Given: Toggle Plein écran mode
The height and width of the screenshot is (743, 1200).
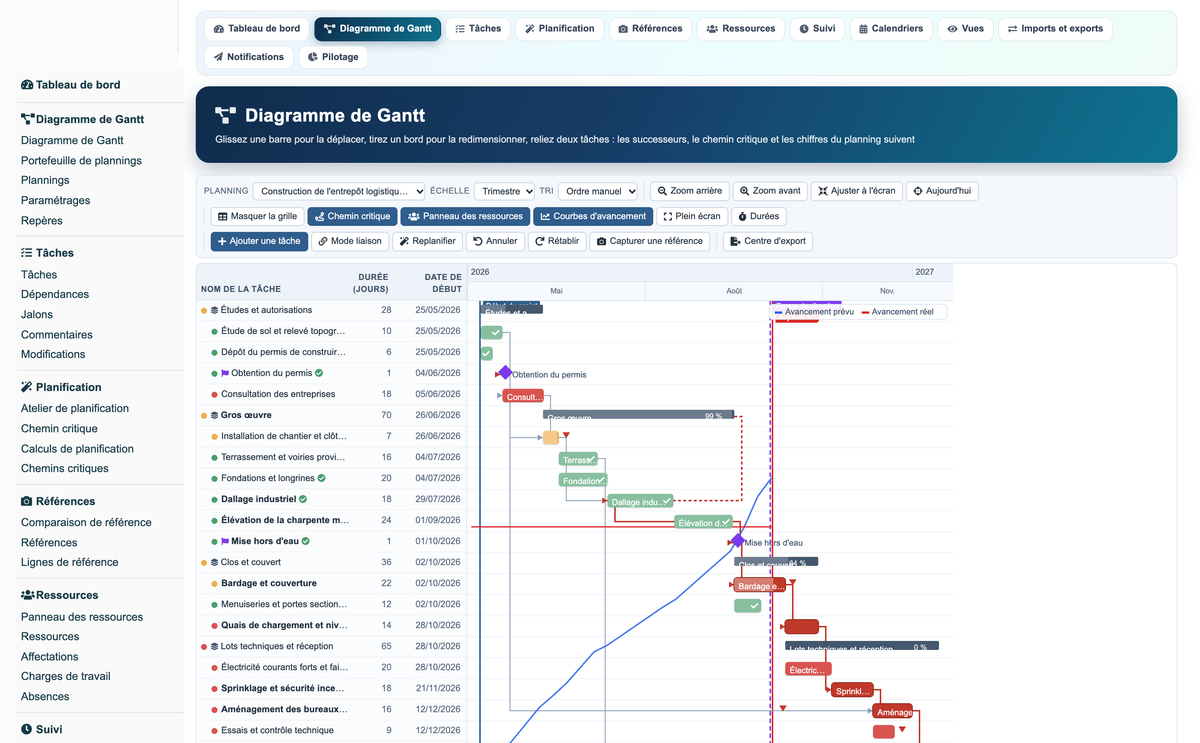Looking at the screenshot, I should [691, 216].
